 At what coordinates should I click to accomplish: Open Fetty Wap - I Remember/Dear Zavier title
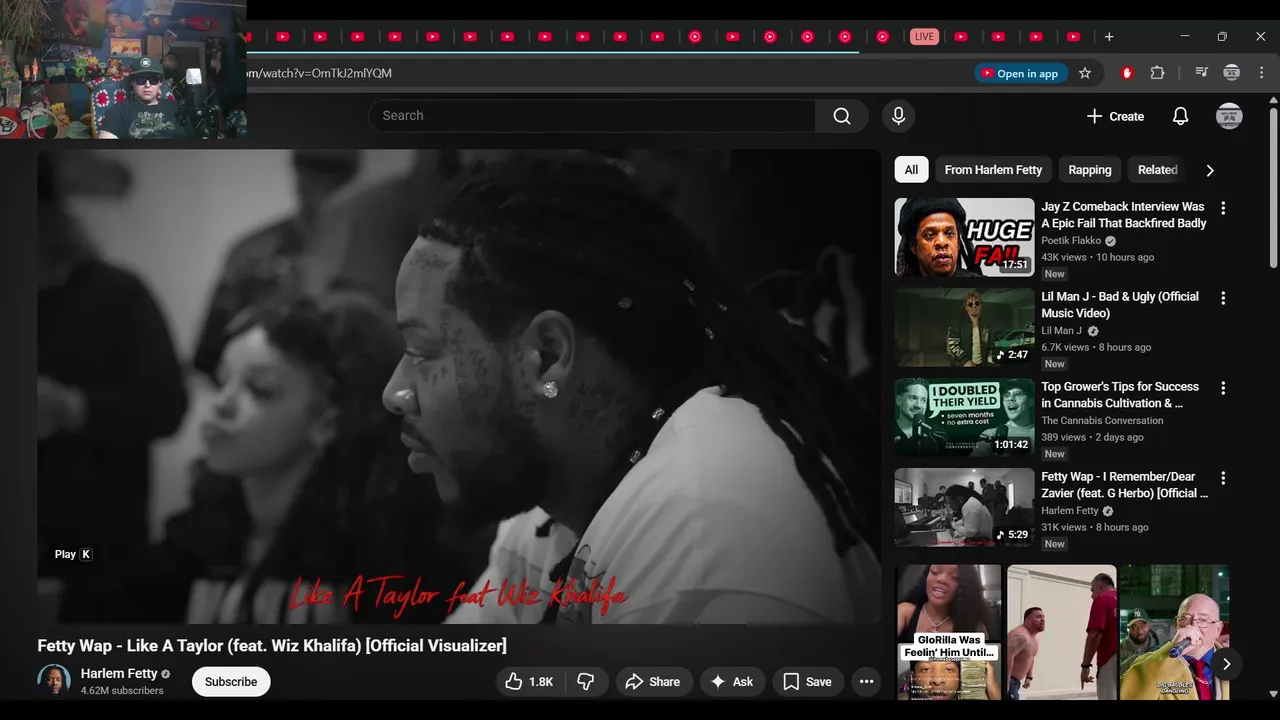pos(1124,485)
